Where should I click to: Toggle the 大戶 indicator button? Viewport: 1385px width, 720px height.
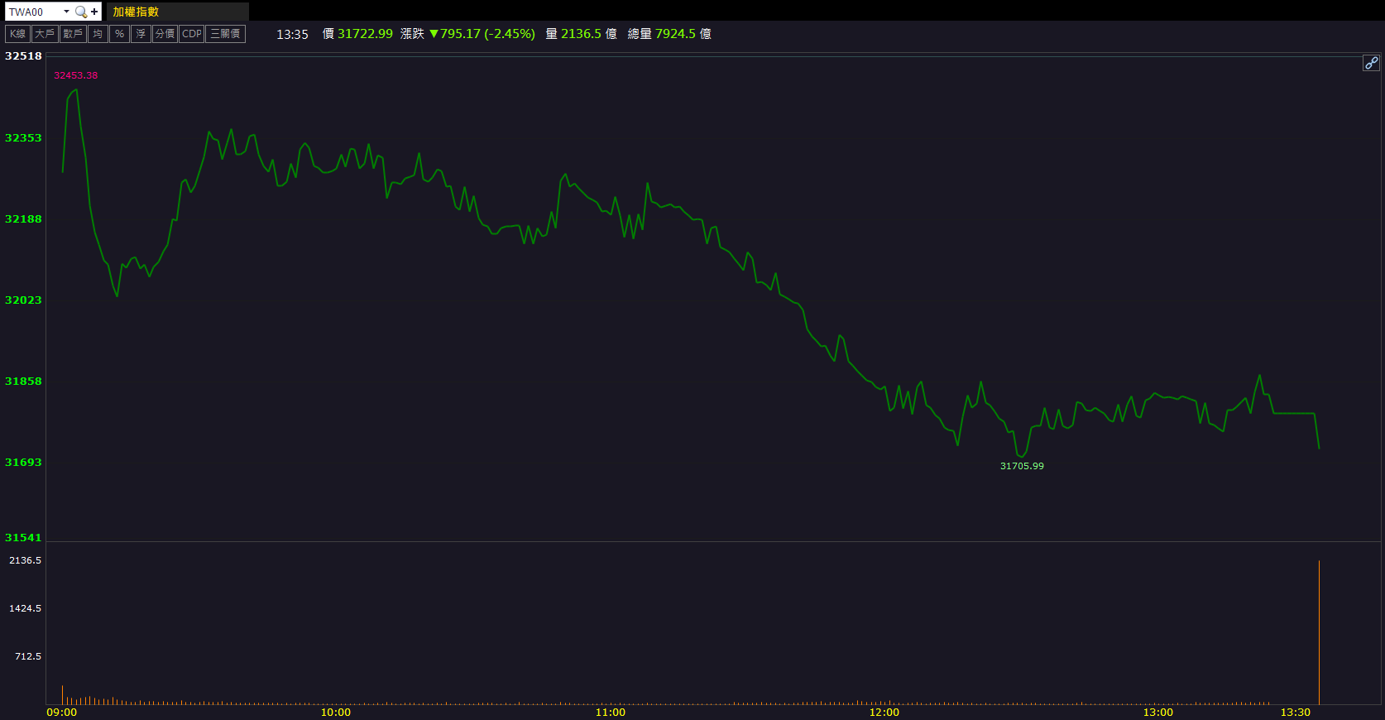(x=44, y=34)
